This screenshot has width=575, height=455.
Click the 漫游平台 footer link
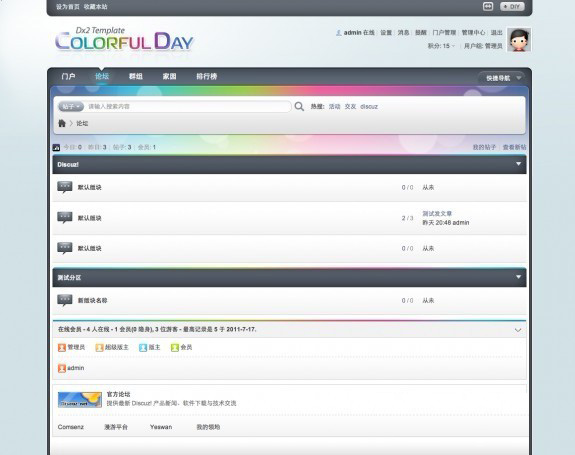tap(116, 427)
